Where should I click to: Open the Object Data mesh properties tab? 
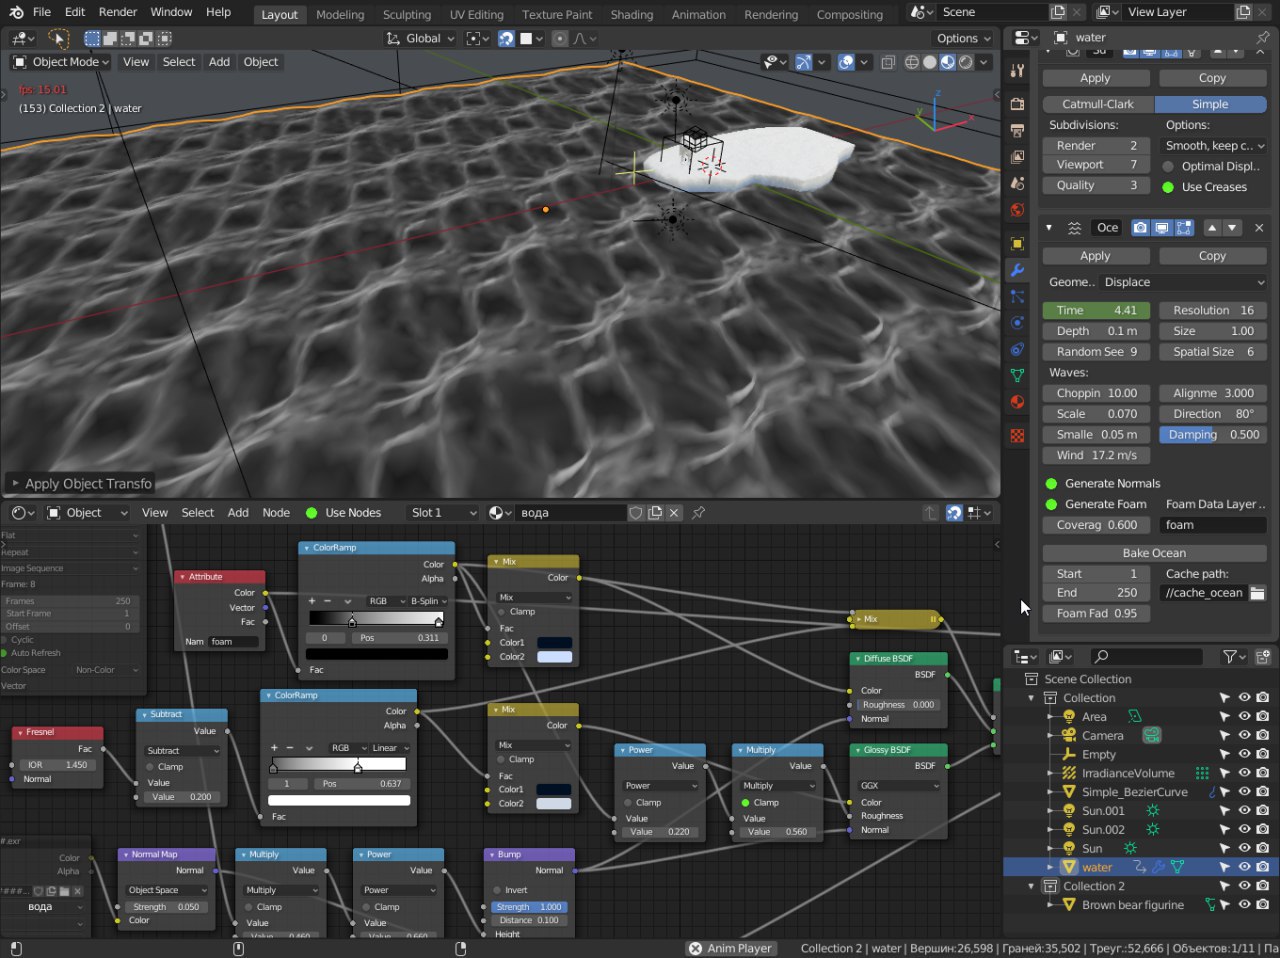(1017, 376)
